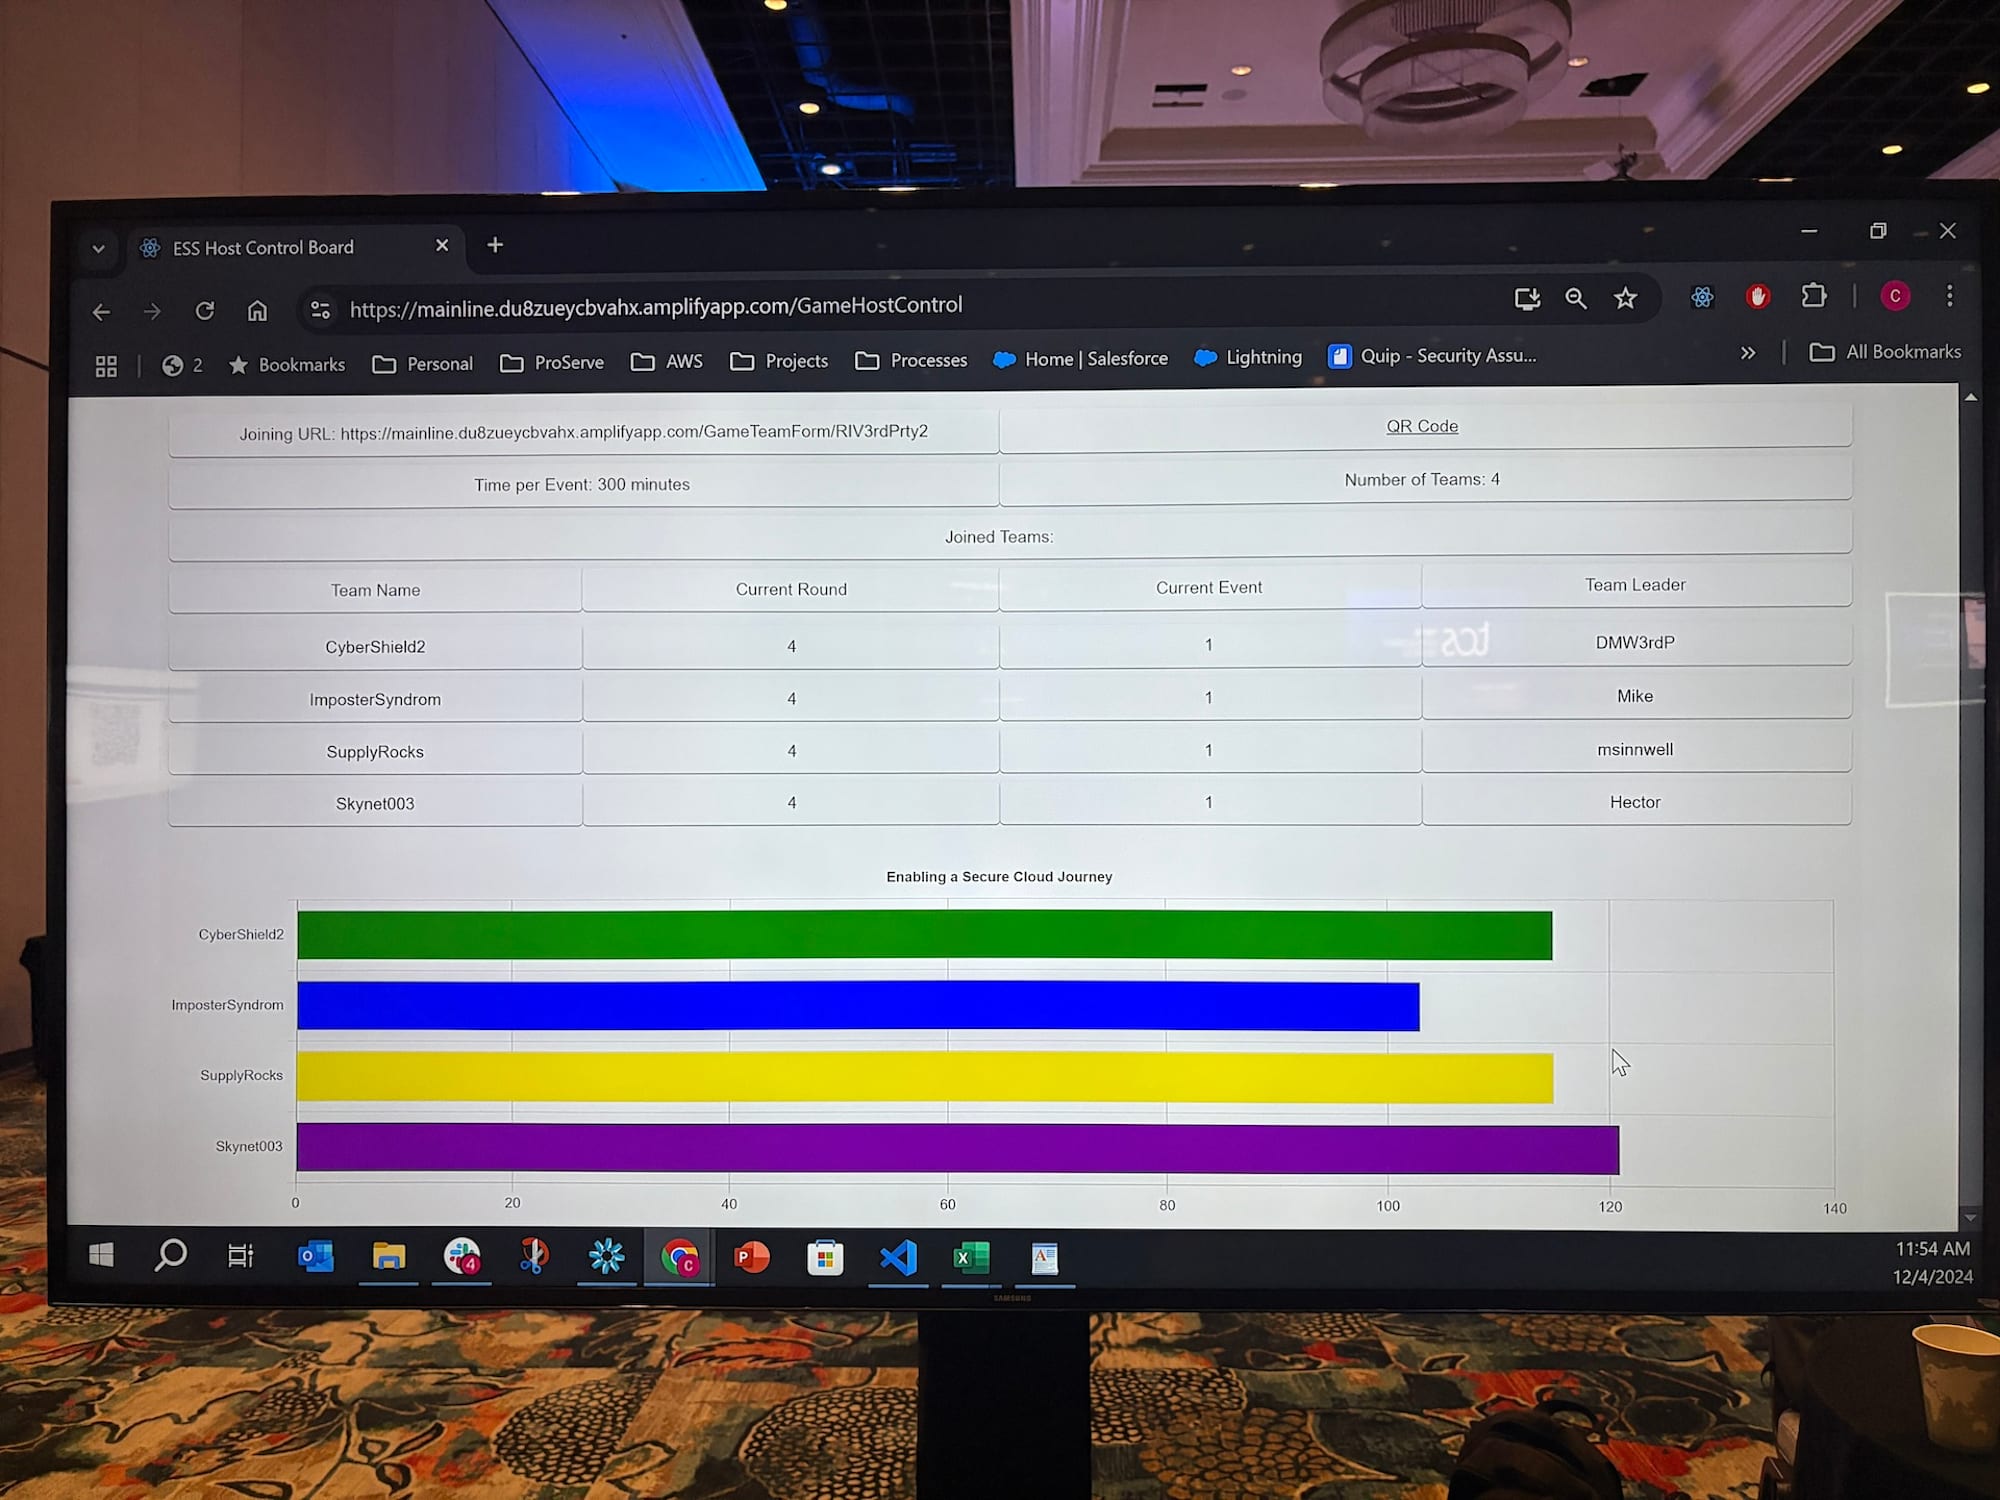The image size is (2000, 1500).
Task: Open the Quip - Security Assu... bookmark
Action: pos(1432,356)
